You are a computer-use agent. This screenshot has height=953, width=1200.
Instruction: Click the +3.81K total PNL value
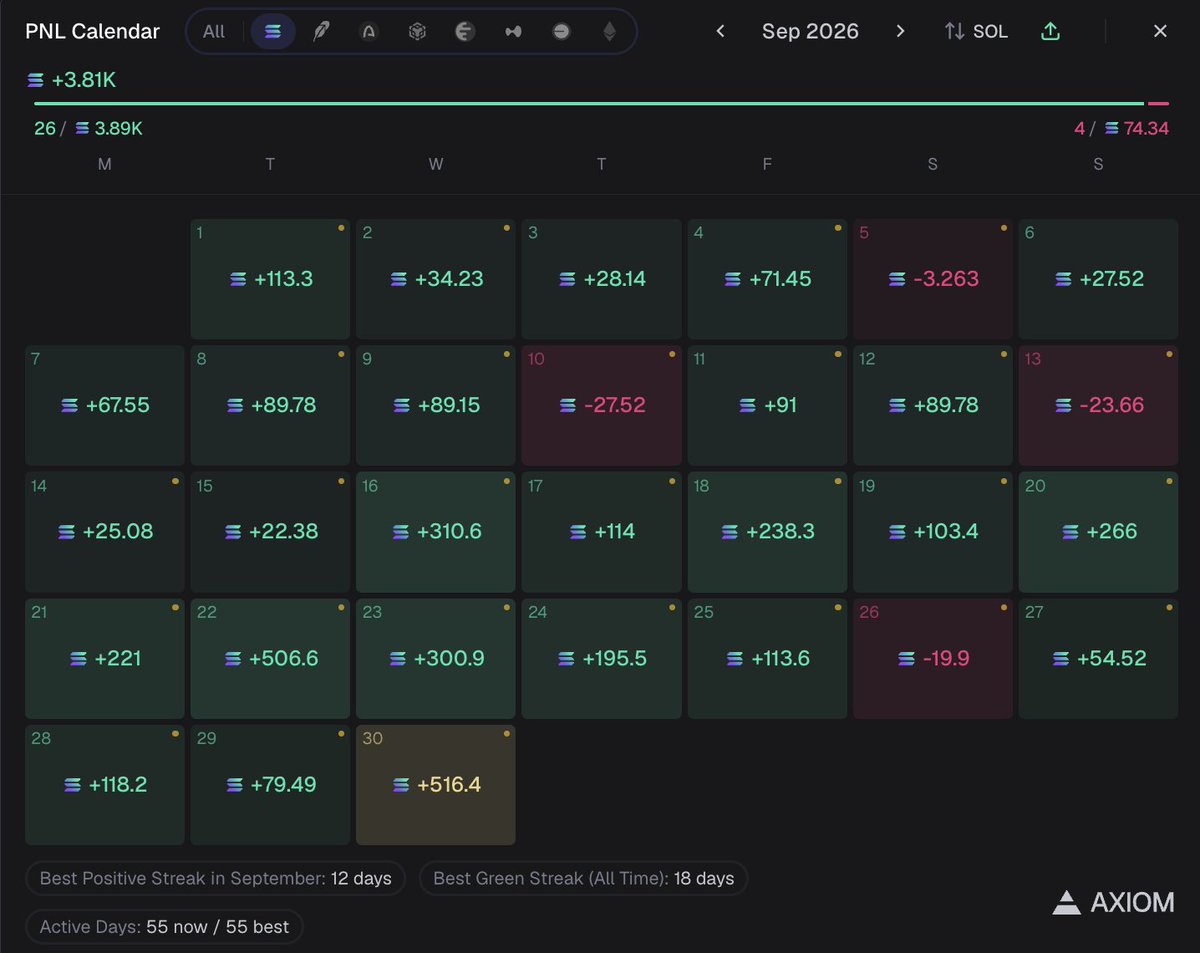72,80
